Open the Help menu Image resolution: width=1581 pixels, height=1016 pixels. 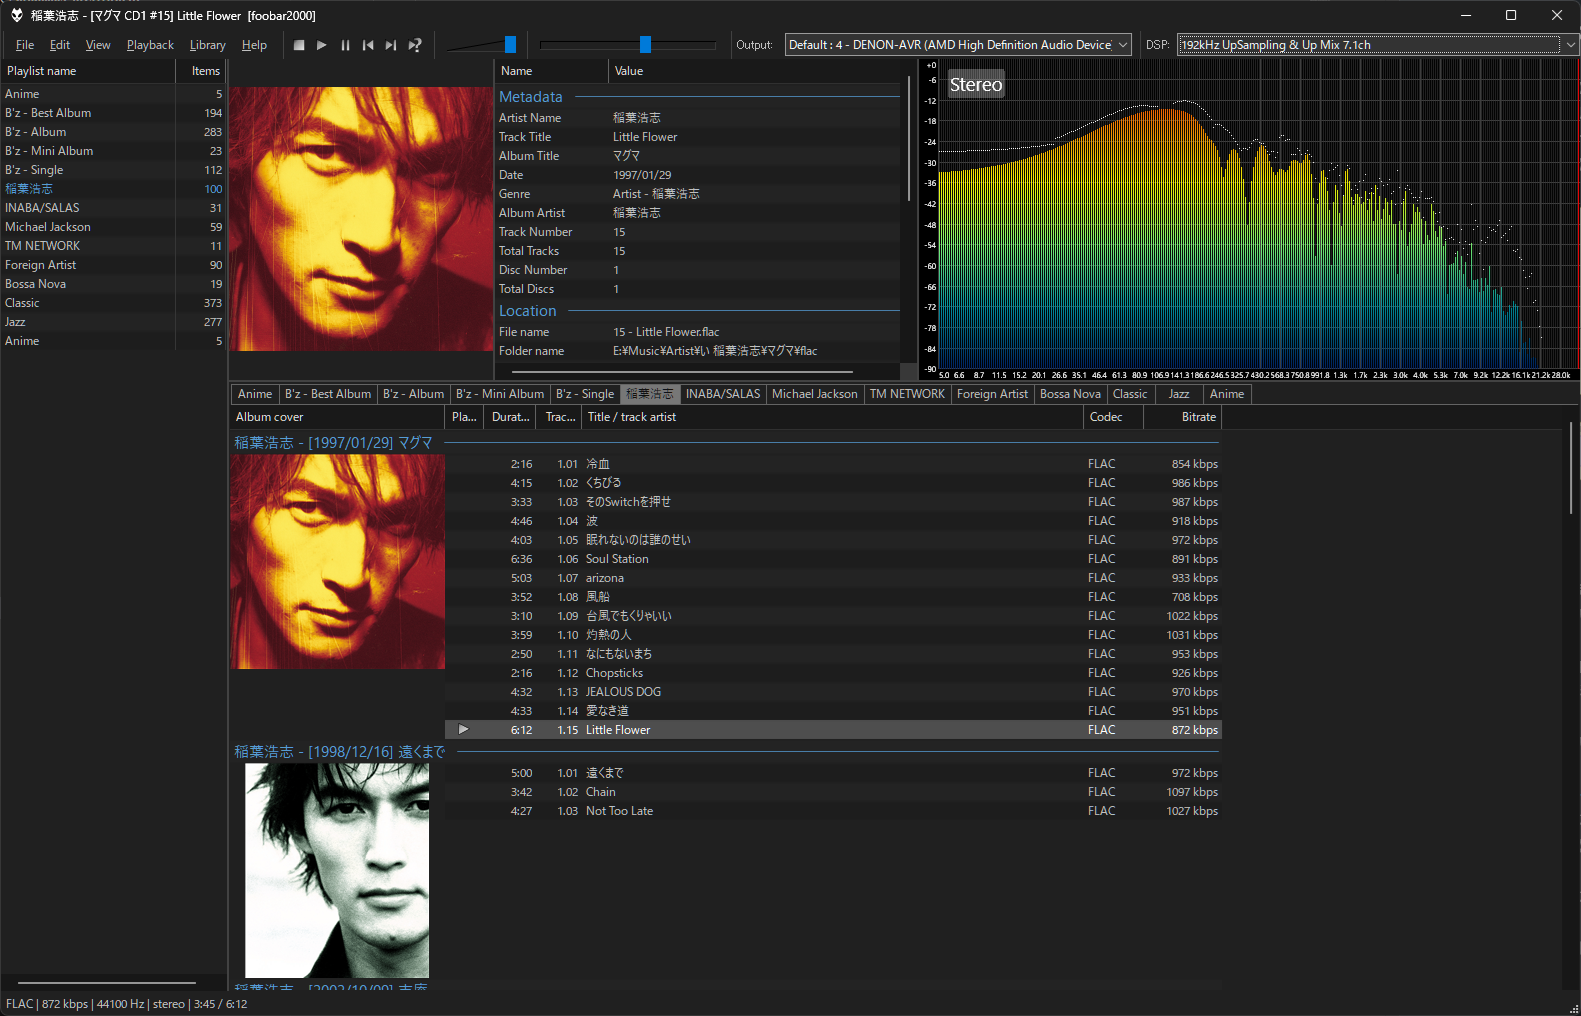(x=254, y=45)
